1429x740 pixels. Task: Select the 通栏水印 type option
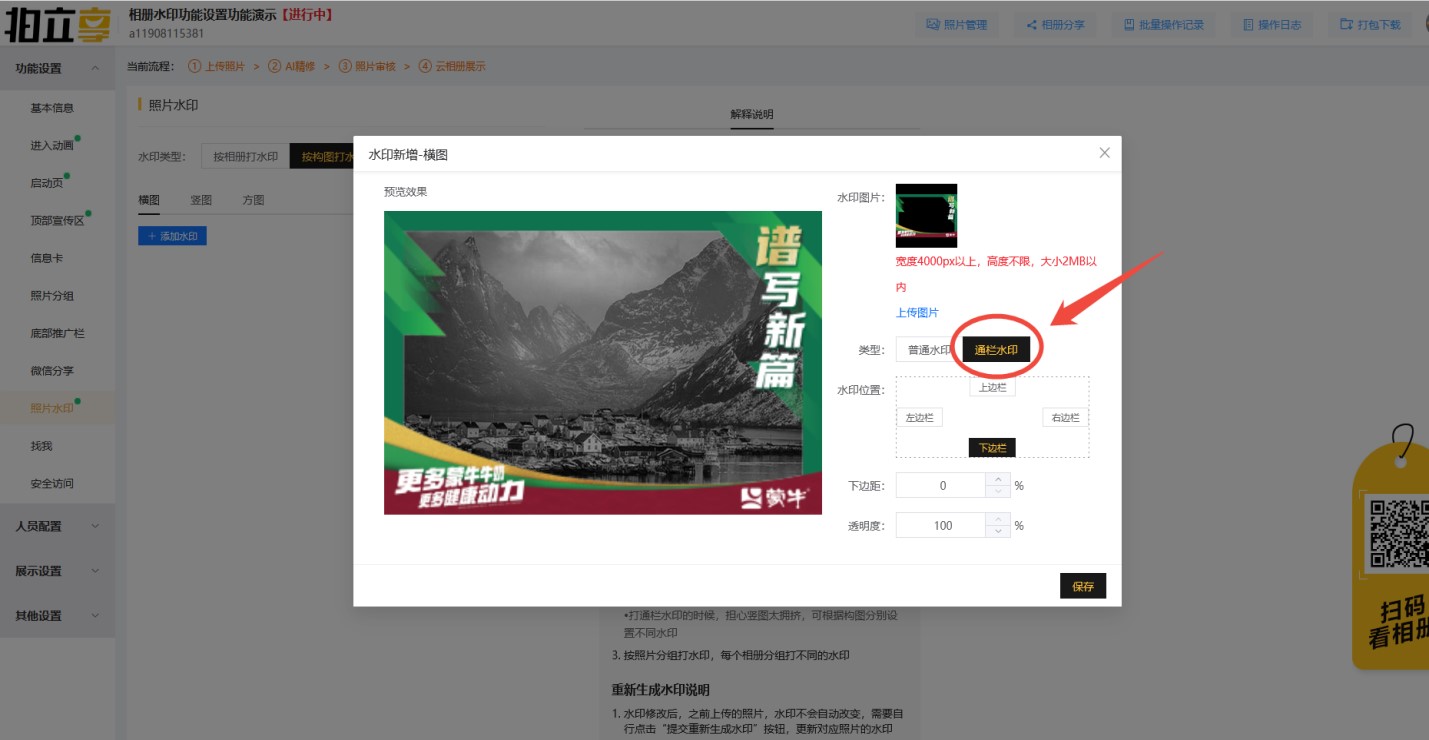996,350
